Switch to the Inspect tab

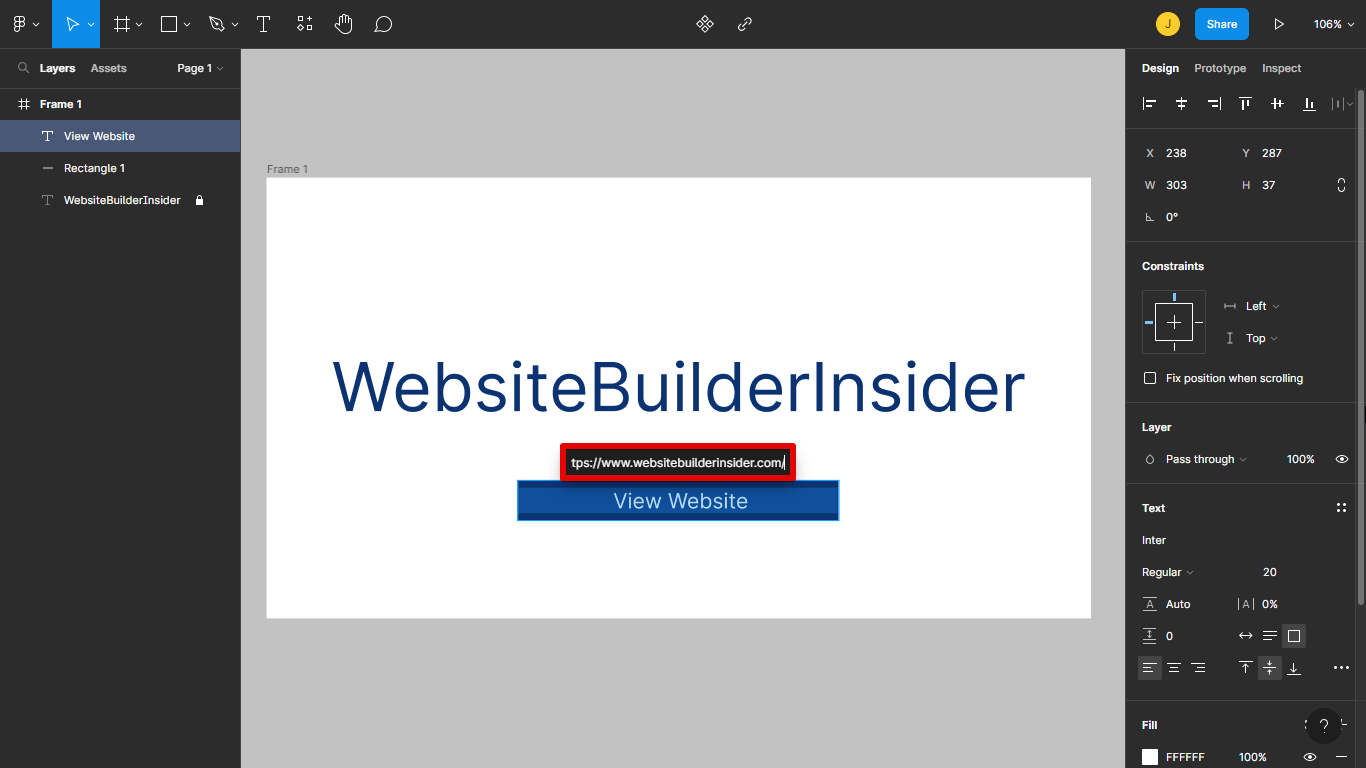(x=1282, y=68)
